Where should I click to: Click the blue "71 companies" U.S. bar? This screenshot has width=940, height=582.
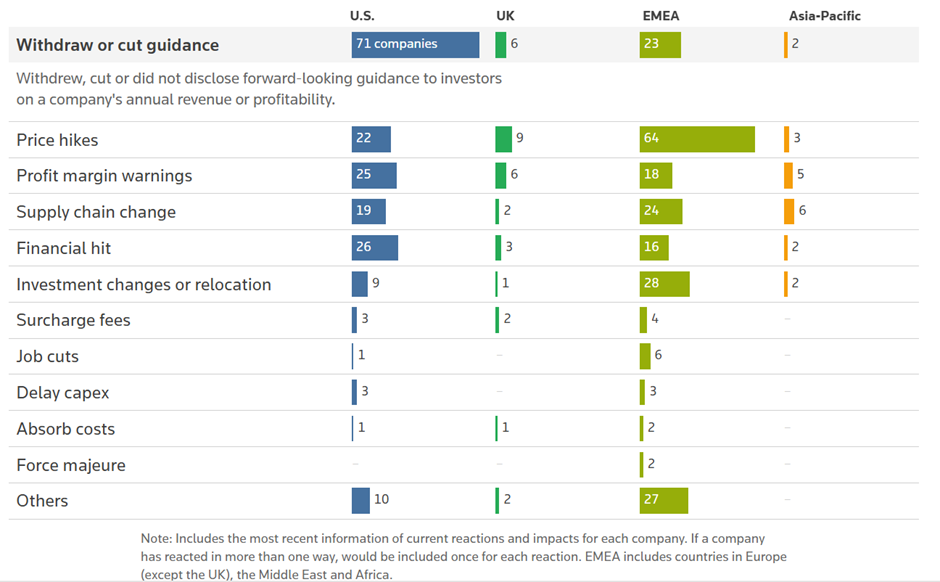pyautogui.click(x=415, y=45)
